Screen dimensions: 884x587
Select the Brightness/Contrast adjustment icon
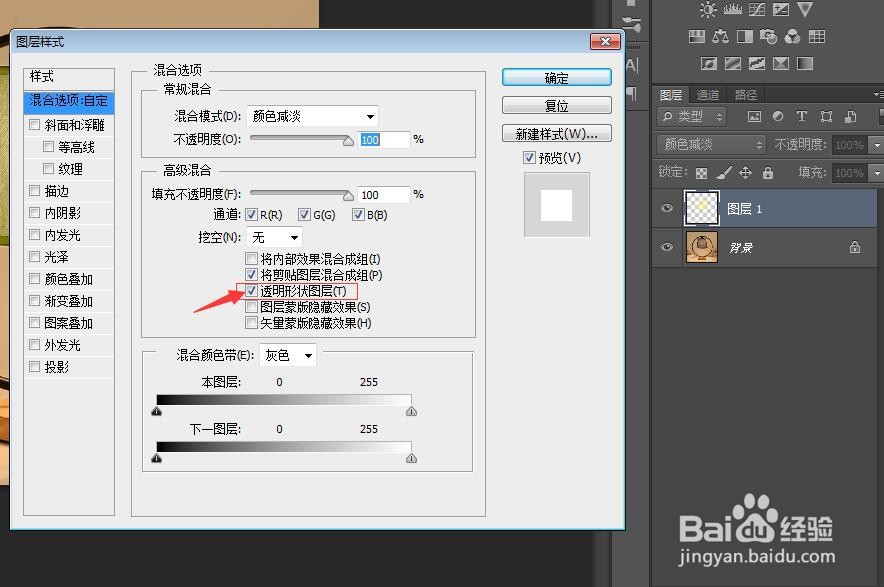click(708, 9)
